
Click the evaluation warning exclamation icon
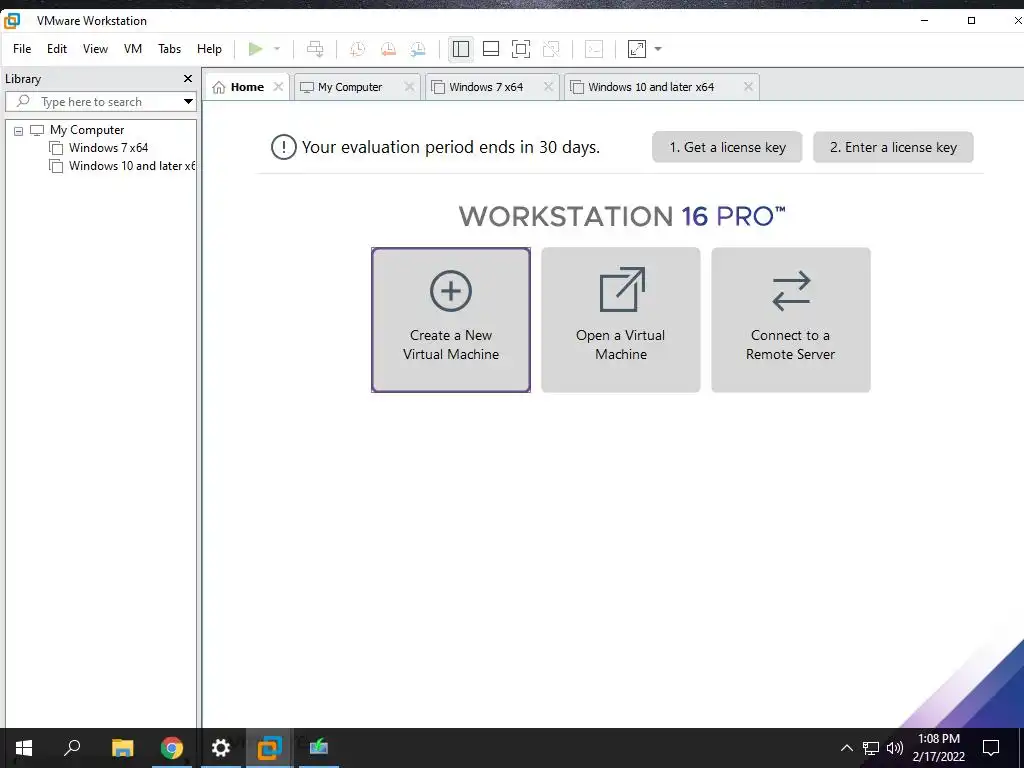tap(283, 147)
